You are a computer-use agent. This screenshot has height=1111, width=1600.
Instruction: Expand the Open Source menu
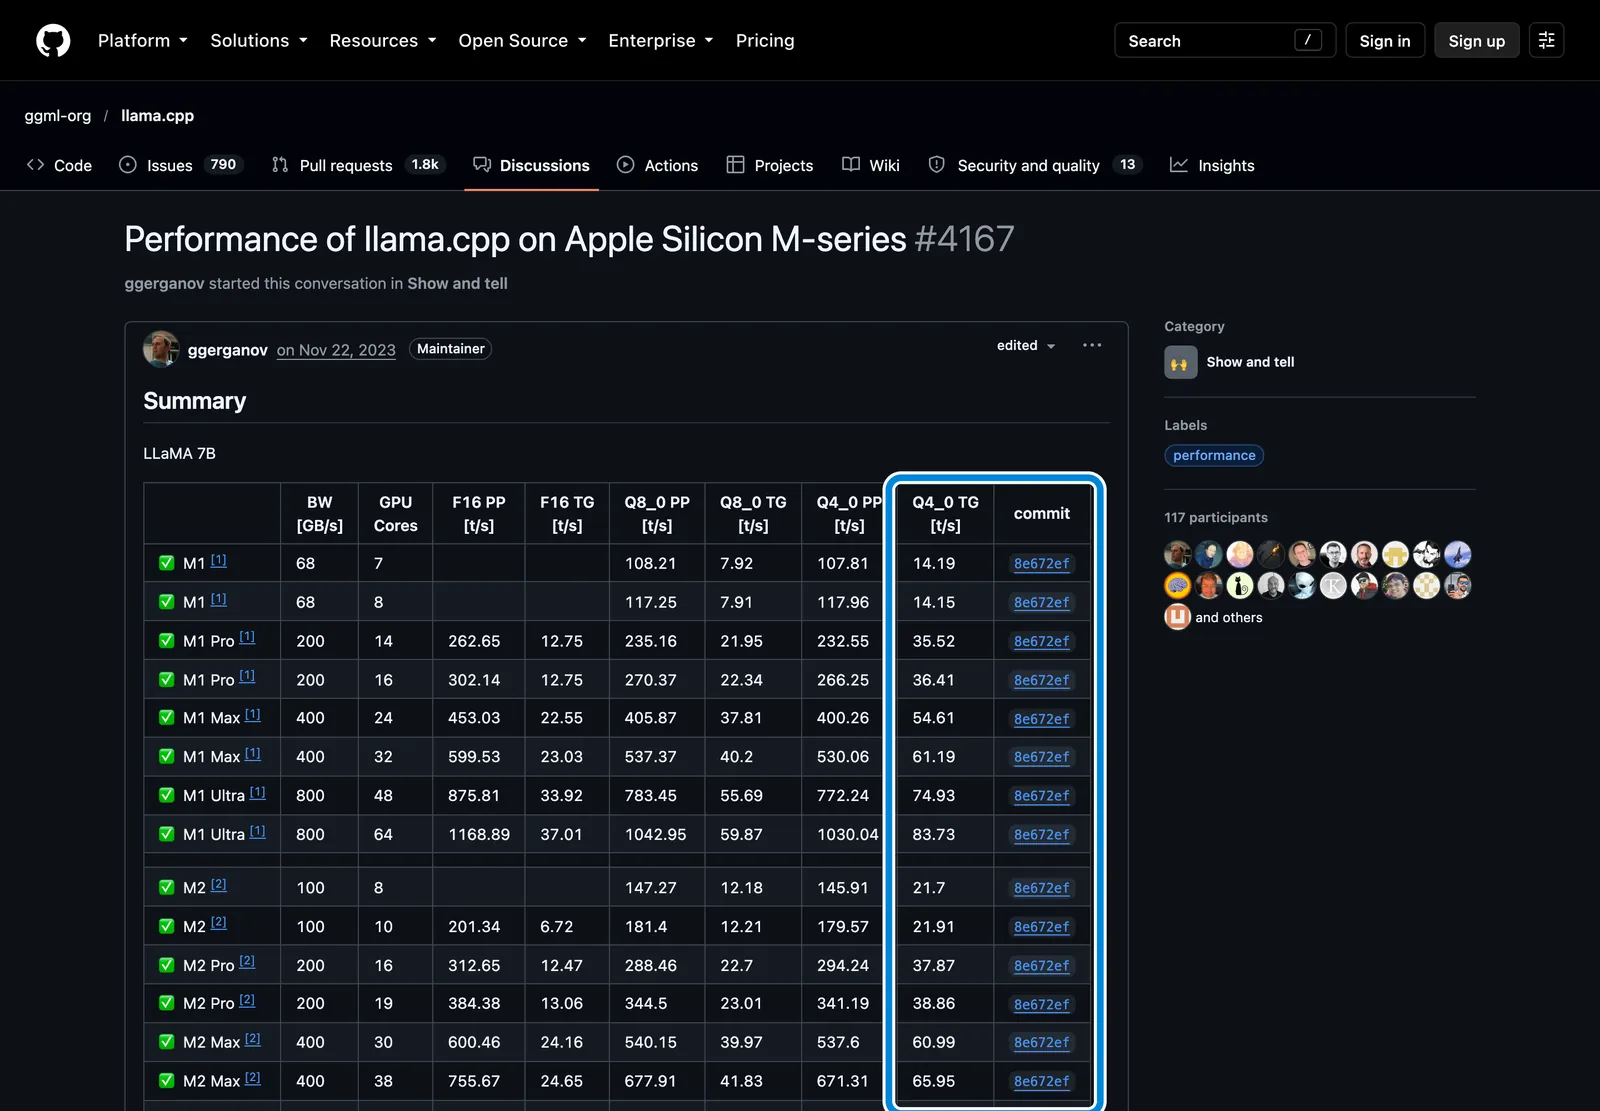click(522, 40)
